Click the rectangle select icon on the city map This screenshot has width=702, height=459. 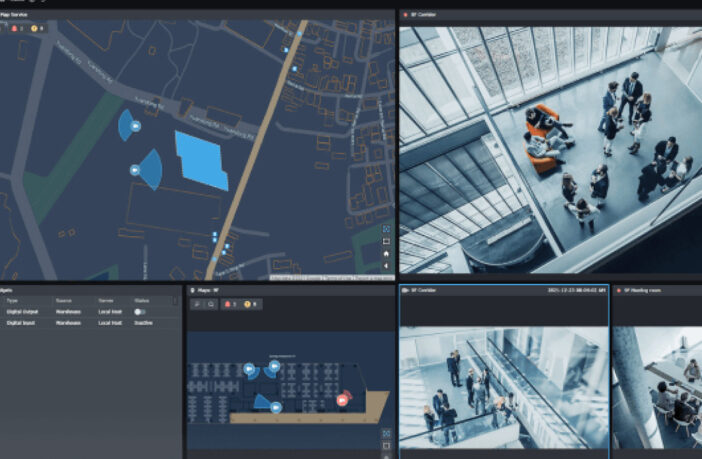(386, 241)
